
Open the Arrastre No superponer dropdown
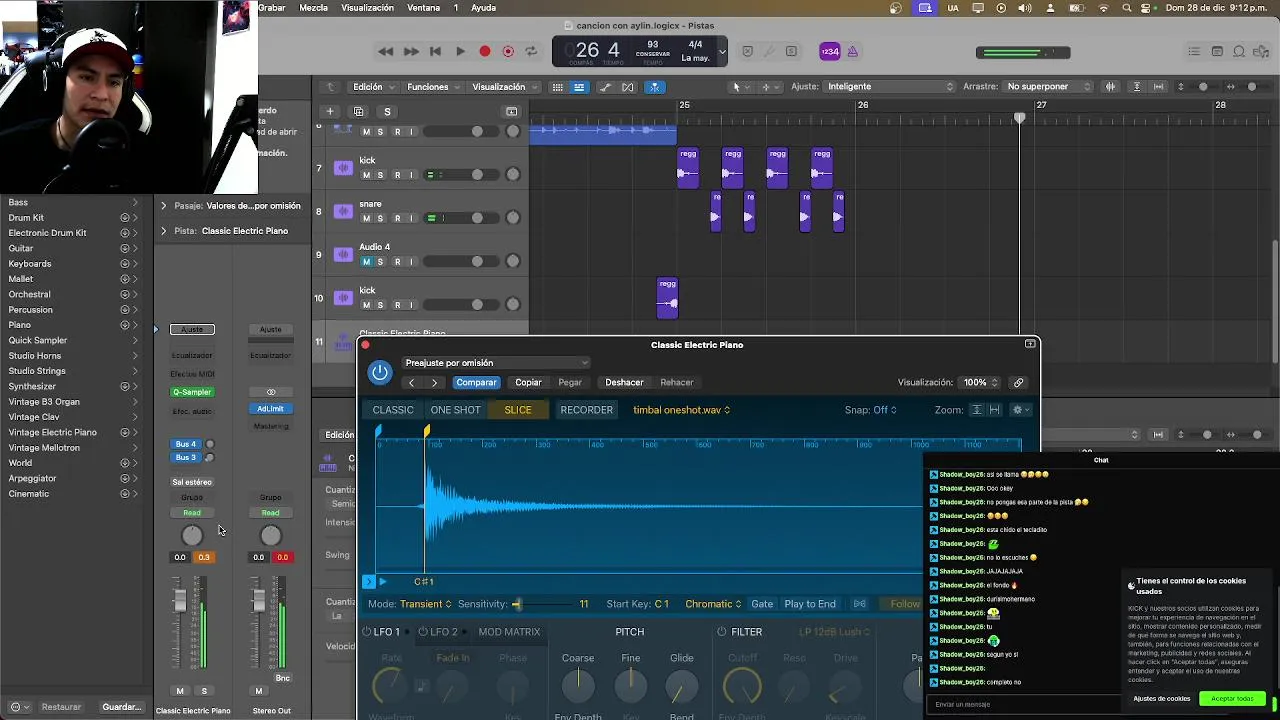[x=1048, y=87]
